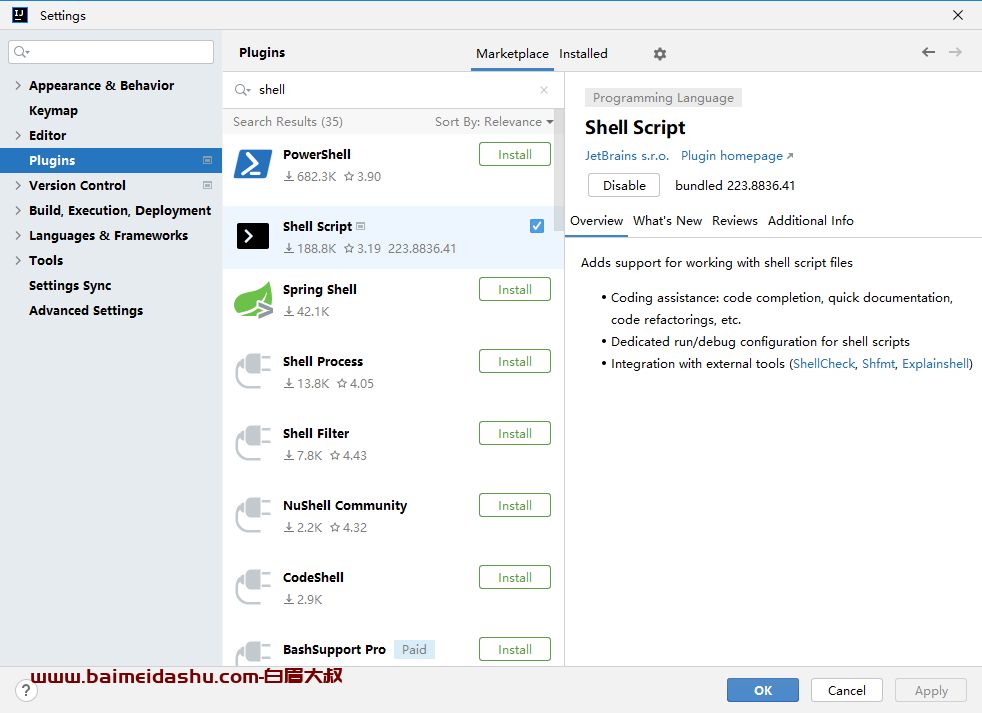Click the CodeShell plug icon
982x713 pixels.
pyautogui.click(x=253, y=587)
